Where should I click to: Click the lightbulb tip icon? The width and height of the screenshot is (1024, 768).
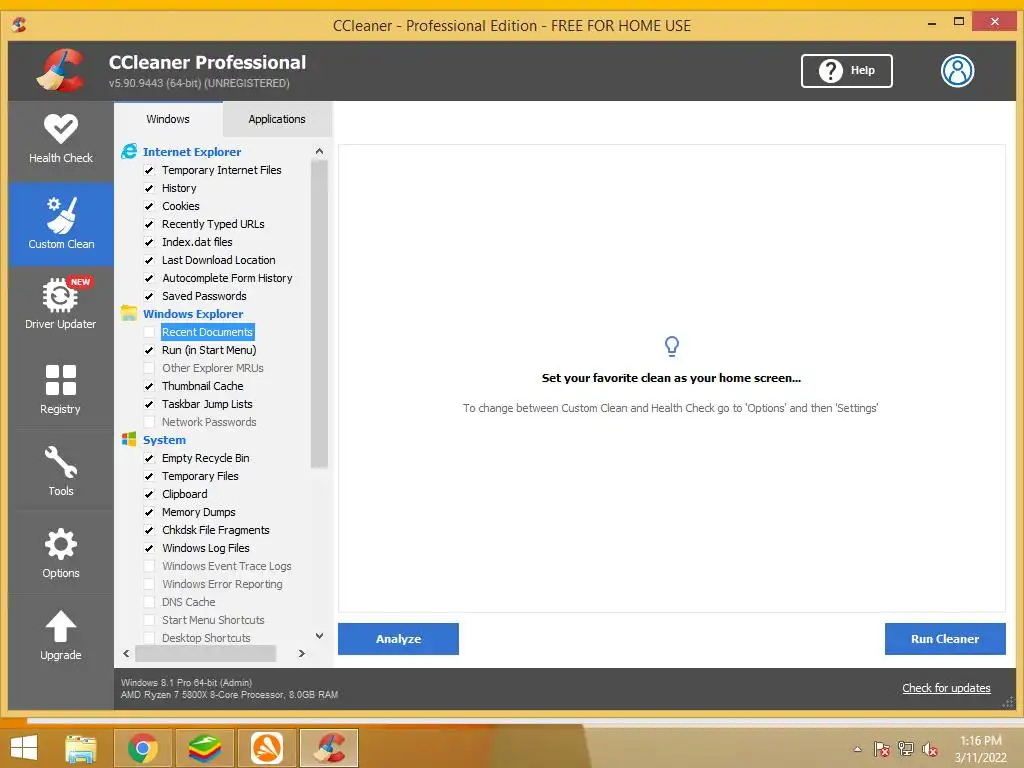[x=671, y=346]
